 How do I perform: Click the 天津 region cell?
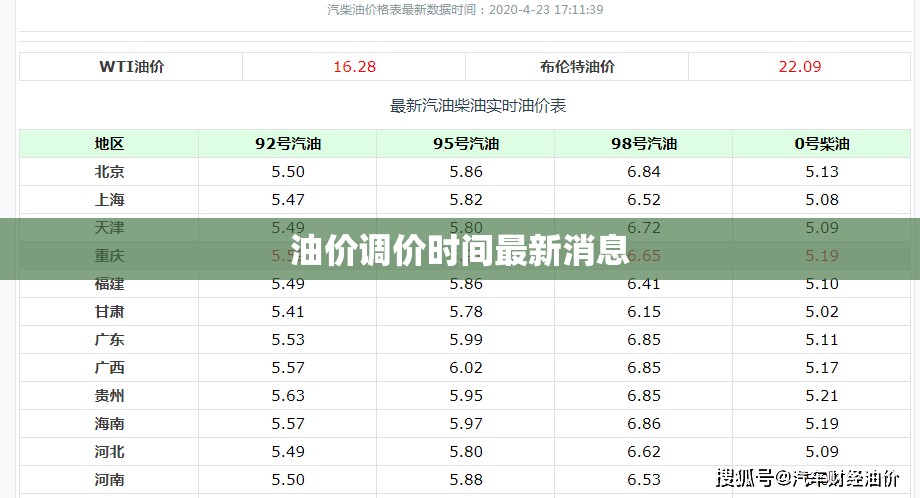[x=109, y=228]
